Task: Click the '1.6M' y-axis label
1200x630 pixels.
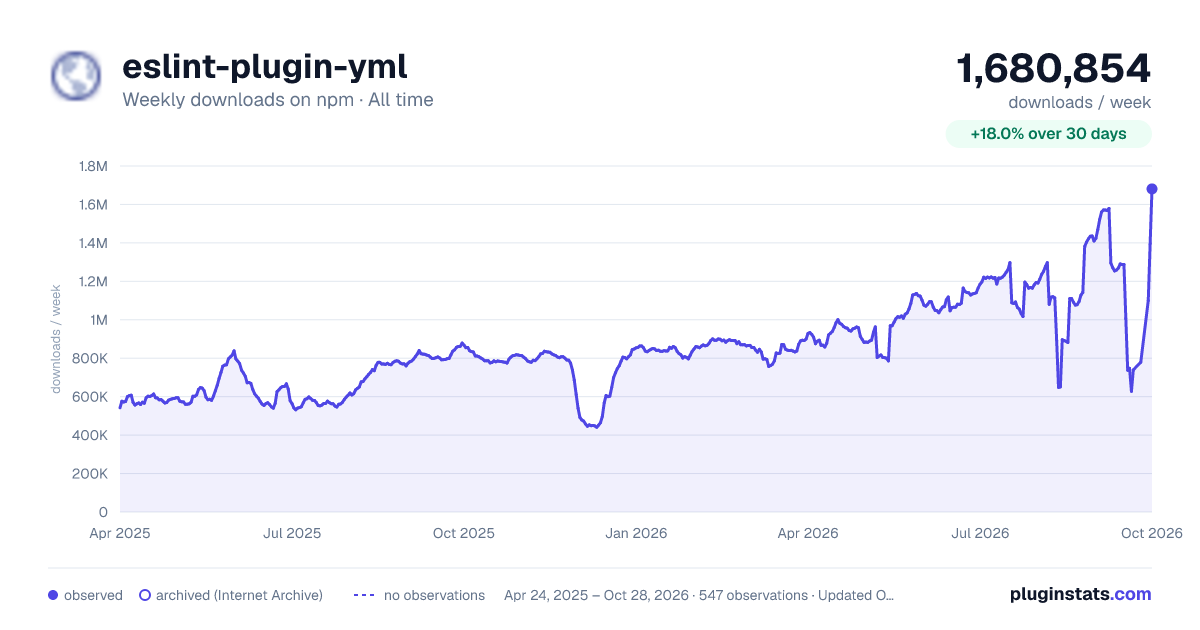Action: [92, 205]
